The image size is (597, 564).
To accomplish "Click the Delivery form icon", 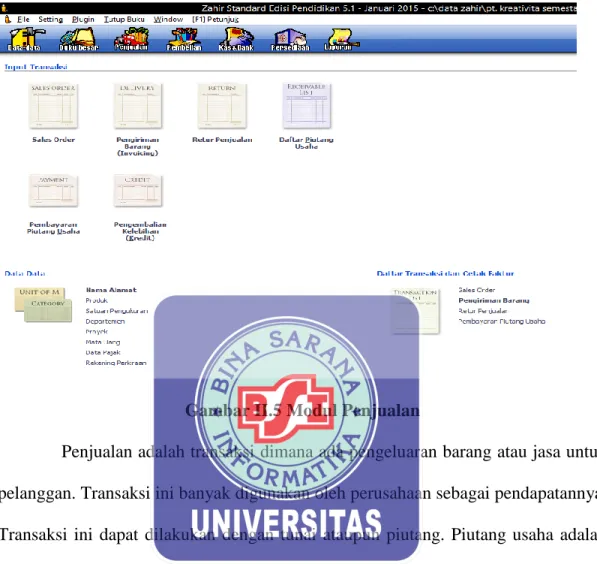I will (138, 106).
